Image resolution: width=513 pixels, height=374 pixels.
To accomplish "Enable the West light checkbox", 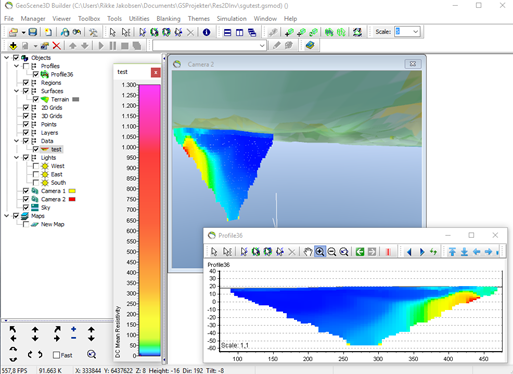I will tap(36, 166).
